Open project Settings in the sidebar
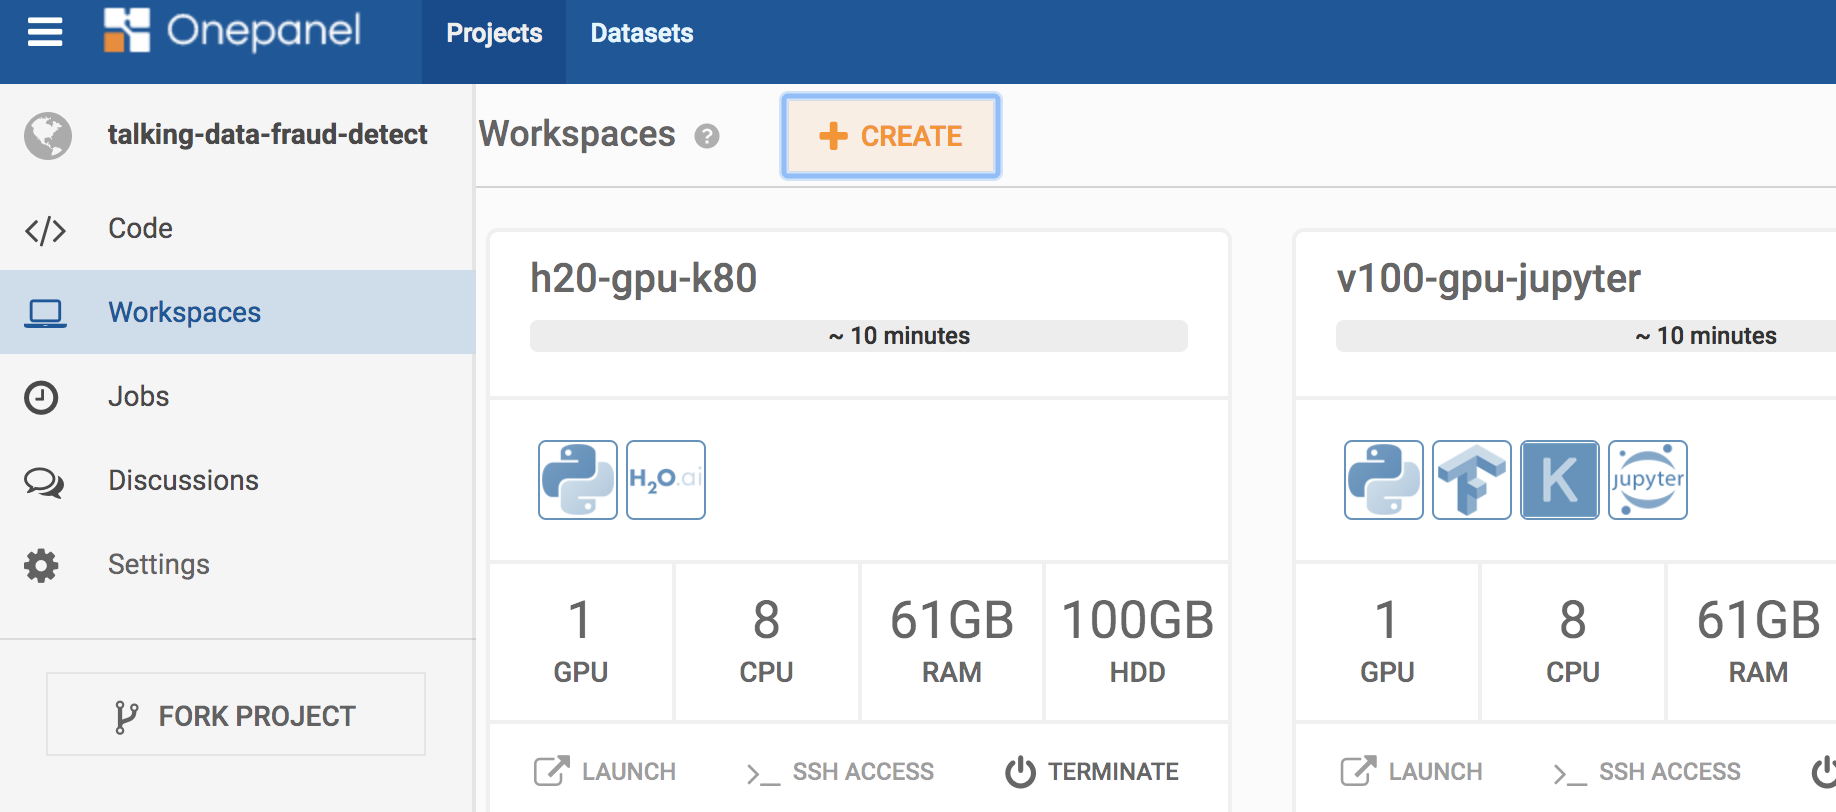1836x812 pixels. pyautogui.click(x=158, y=564)
